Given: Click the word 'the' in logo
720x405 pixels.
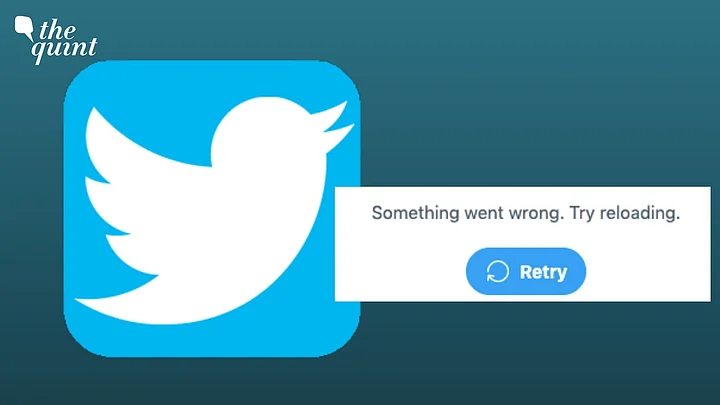Looking at the screenshot, I should (x=57, y=30).
